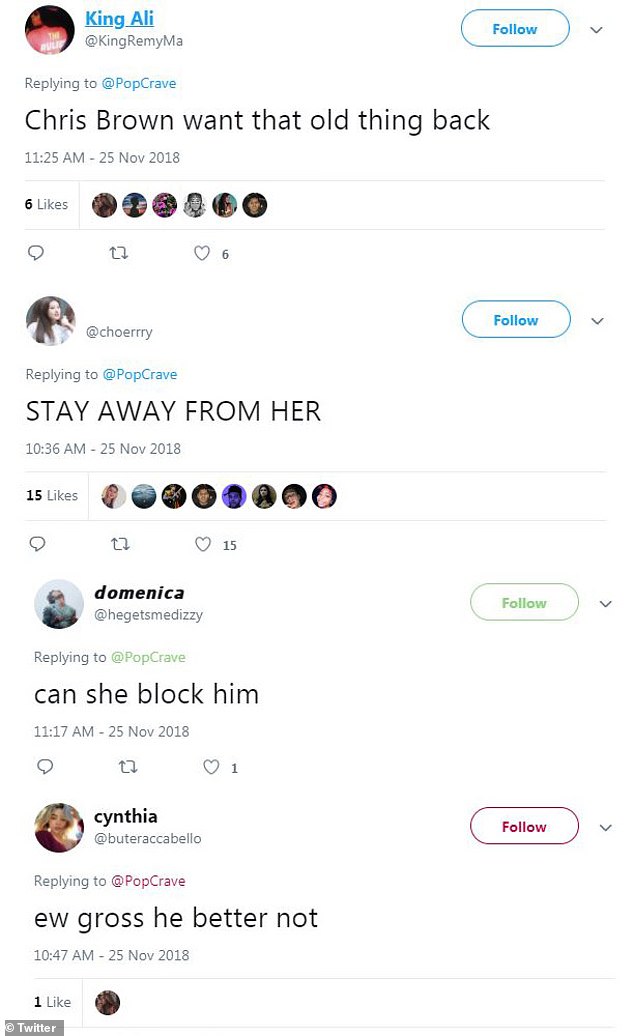Image resolution: width=634 pixels, height=1036 pixels.
Task: Follow domenica with the green Follow button
Action: 524,602
